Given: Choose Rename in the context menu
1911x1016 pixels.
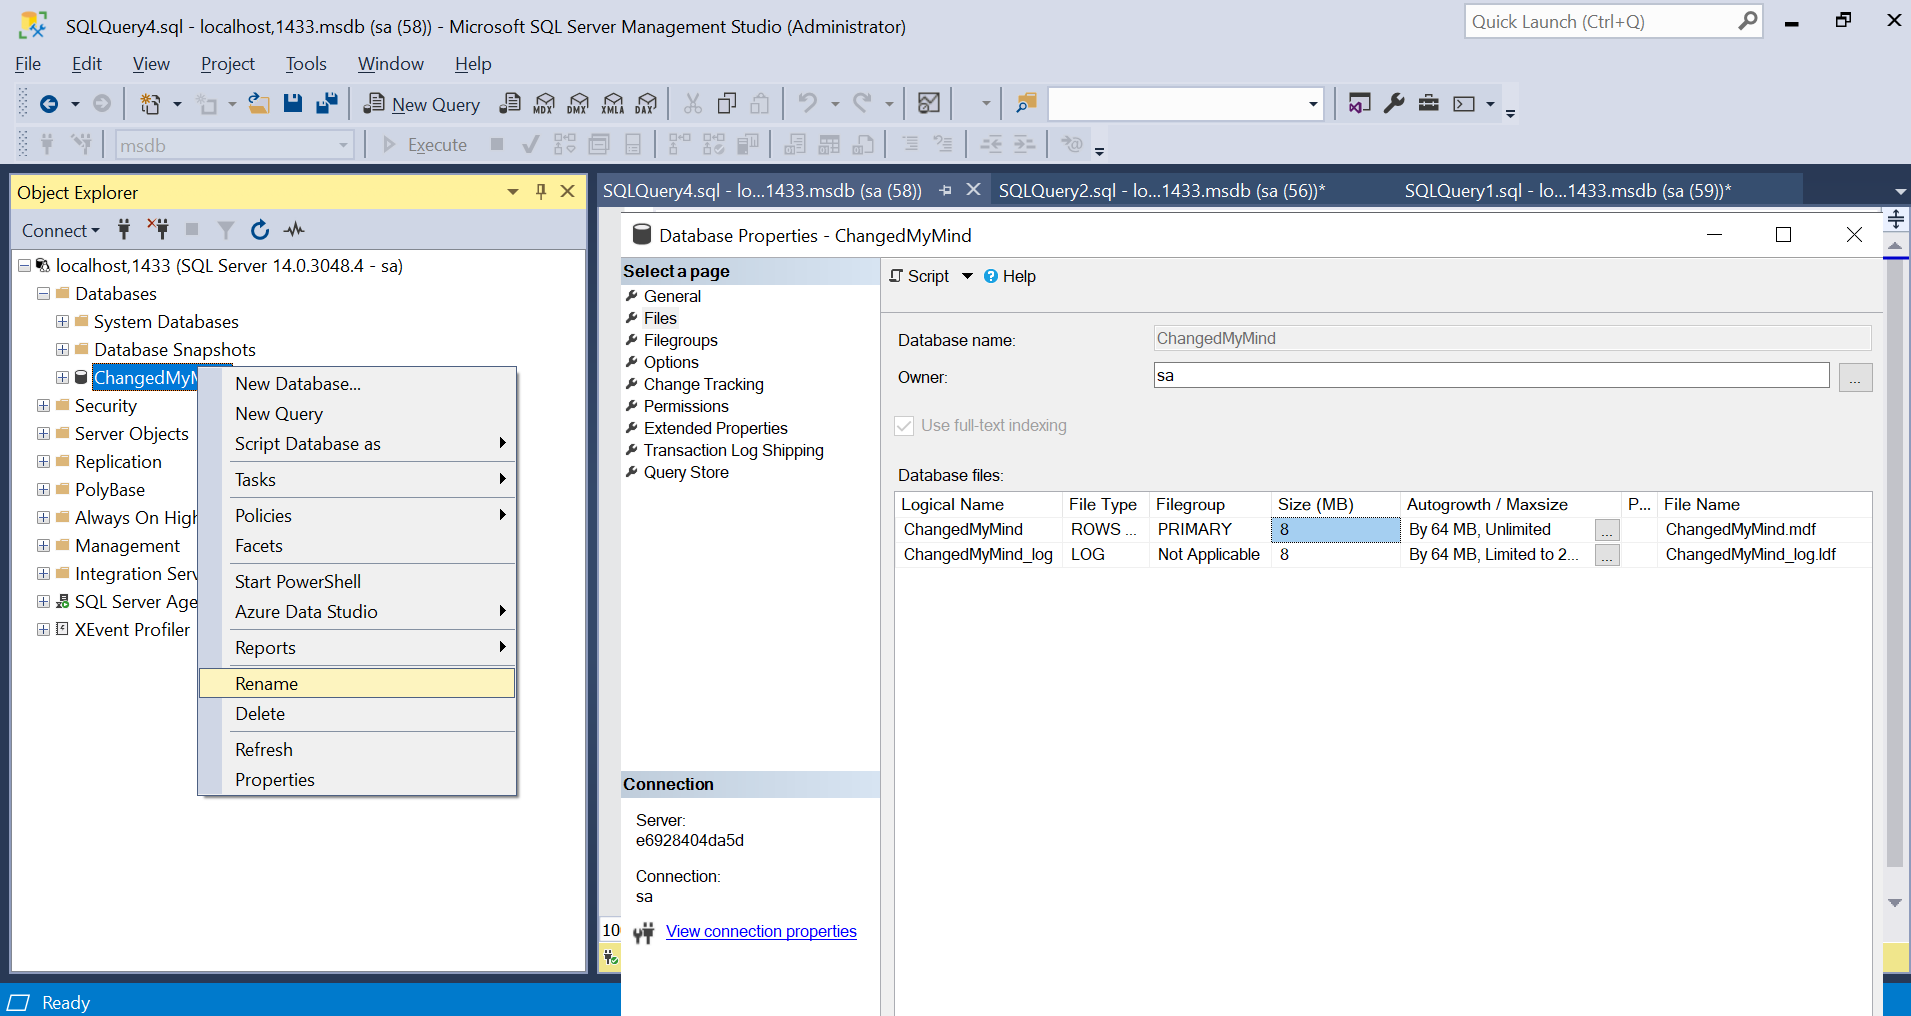Looking at the screenshot, I should (x=267, y=684).
